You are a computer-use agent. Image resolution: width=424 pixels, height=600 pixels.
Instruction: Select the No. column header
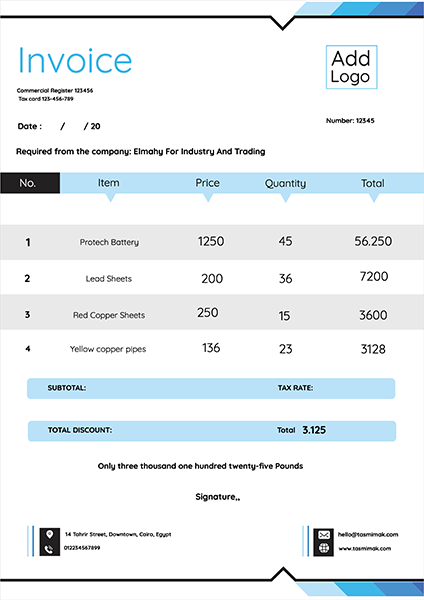pos(30,183)
